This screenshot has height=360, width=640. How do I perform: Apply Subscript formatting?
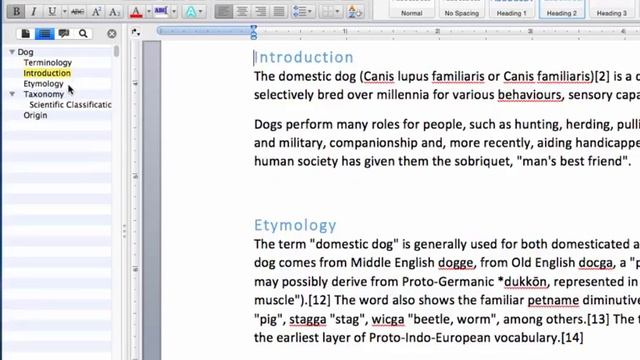coord(114,11)
